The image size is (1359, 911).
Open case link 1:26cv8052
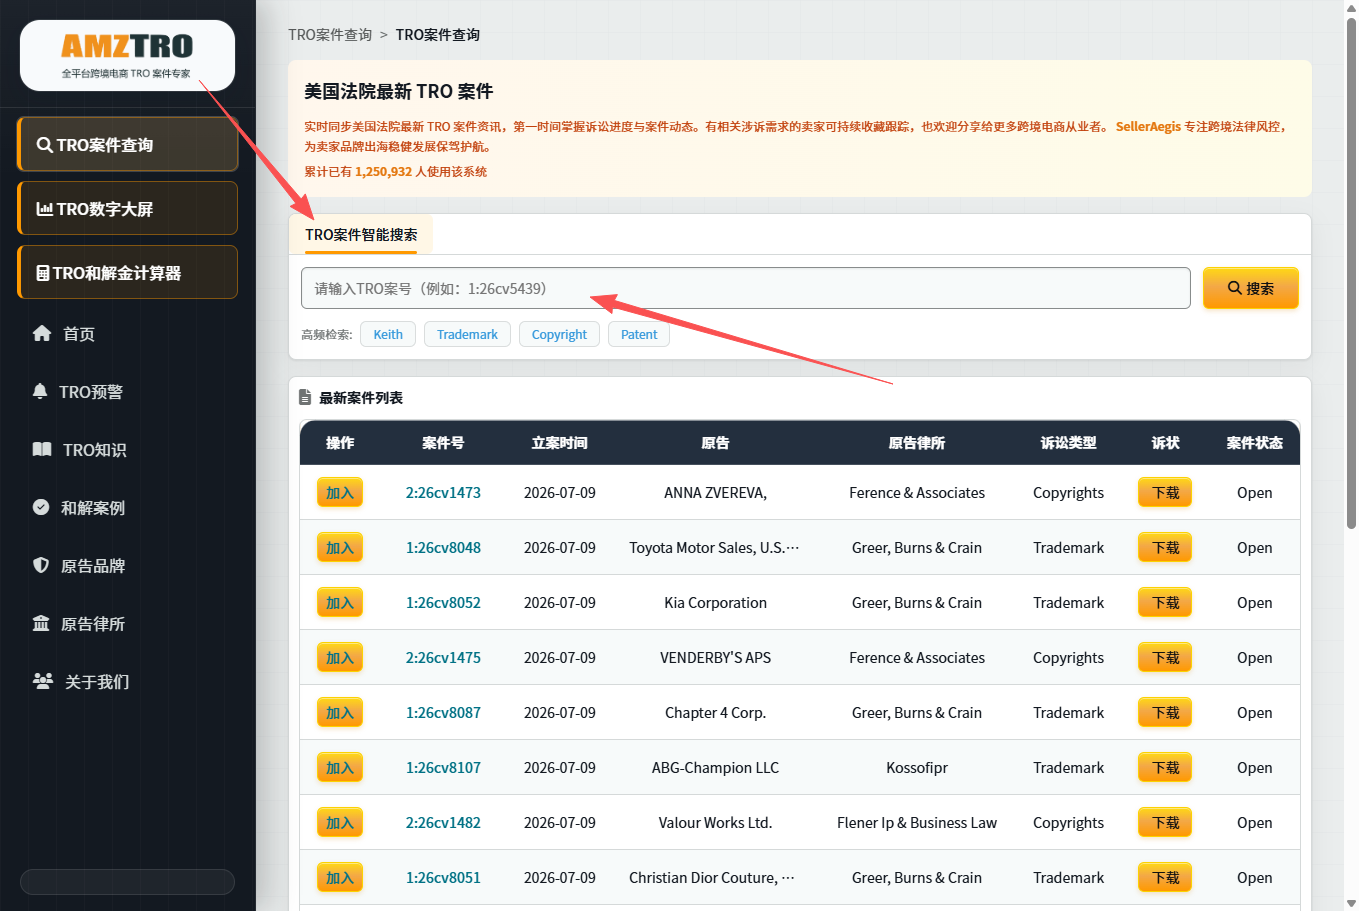(443, 603)
